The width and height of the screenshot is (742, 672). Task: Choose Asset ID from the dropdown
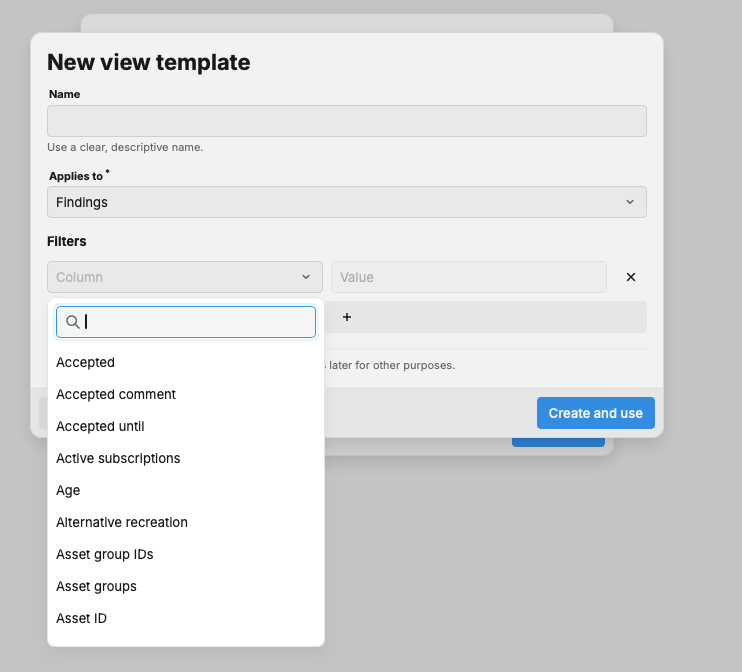[81, 618]
